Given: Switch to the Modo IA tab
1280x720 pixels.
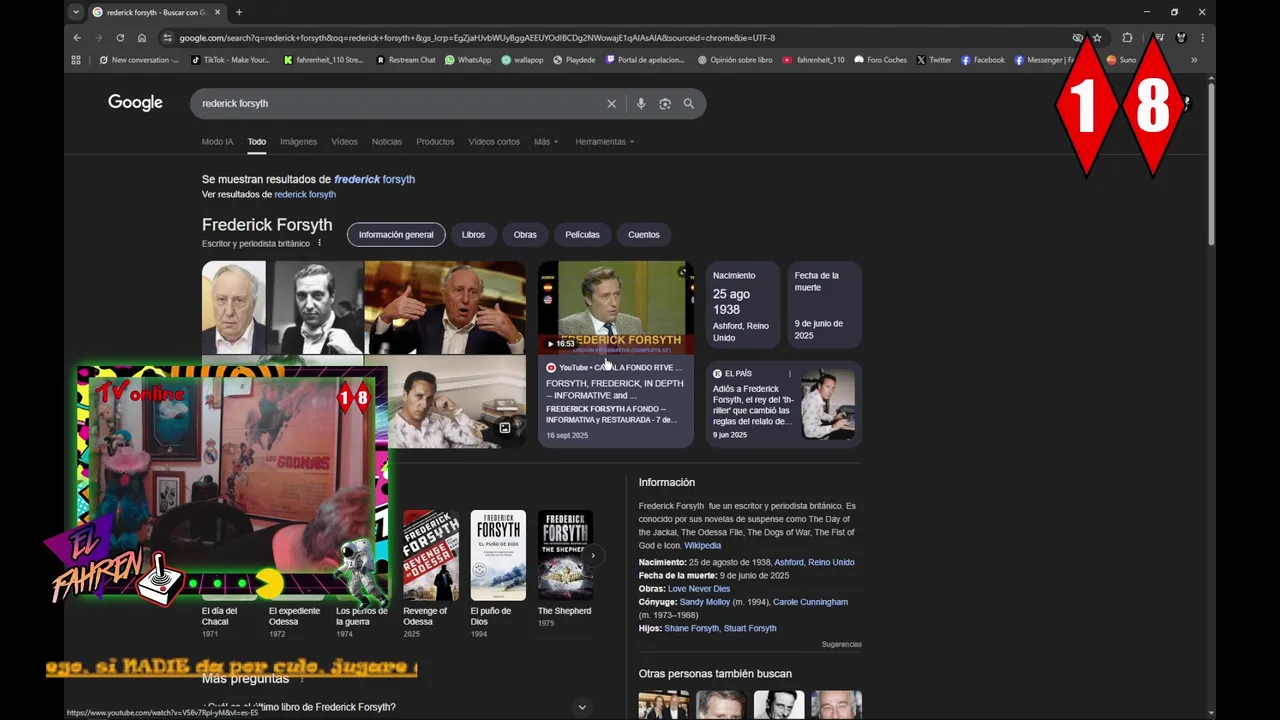Looking at the screenshot, I should [x=217, y=142].
